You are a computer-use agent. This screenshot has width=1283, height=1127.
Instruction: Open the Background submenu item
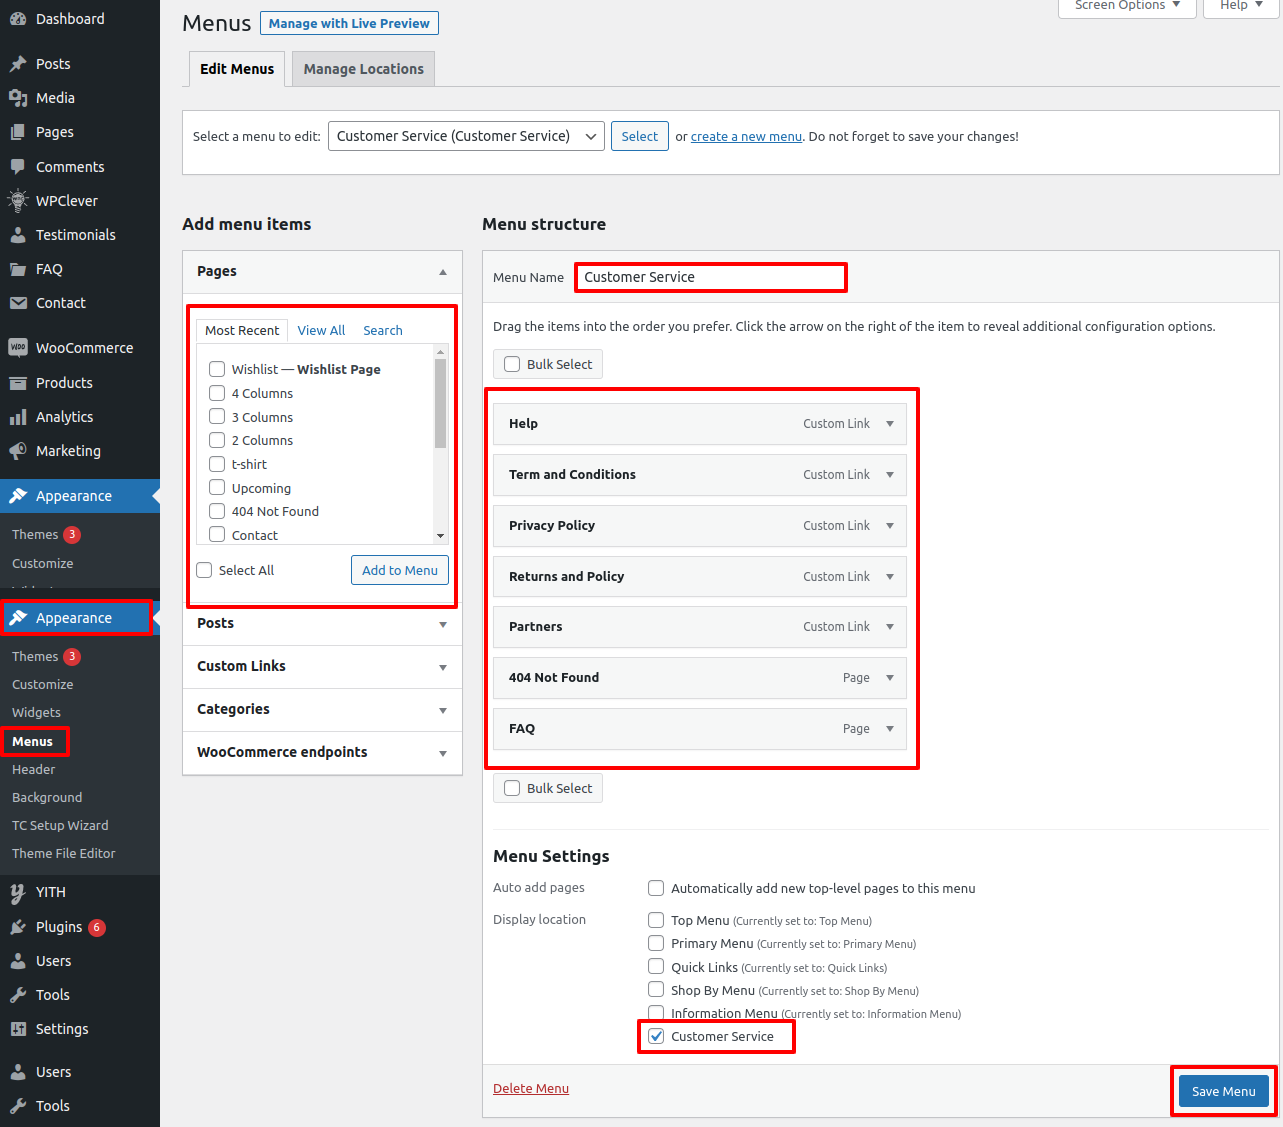click(47, 797)
